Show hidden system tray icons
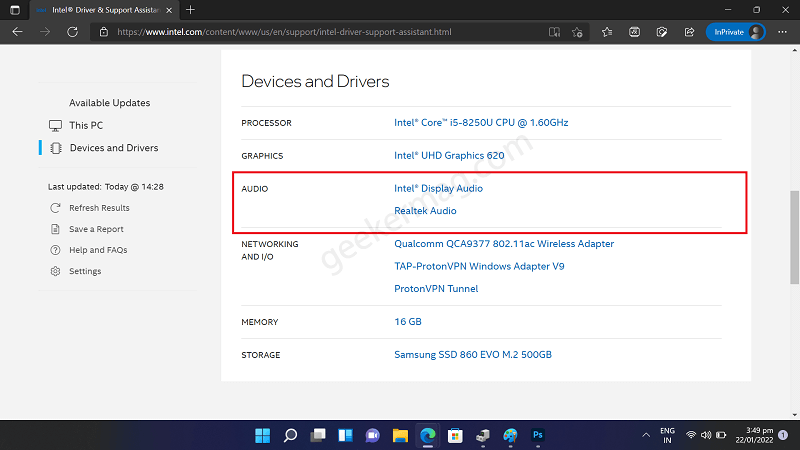Image resolution: width=800 pixels, height=450 pixels. [x=646, y=435]
